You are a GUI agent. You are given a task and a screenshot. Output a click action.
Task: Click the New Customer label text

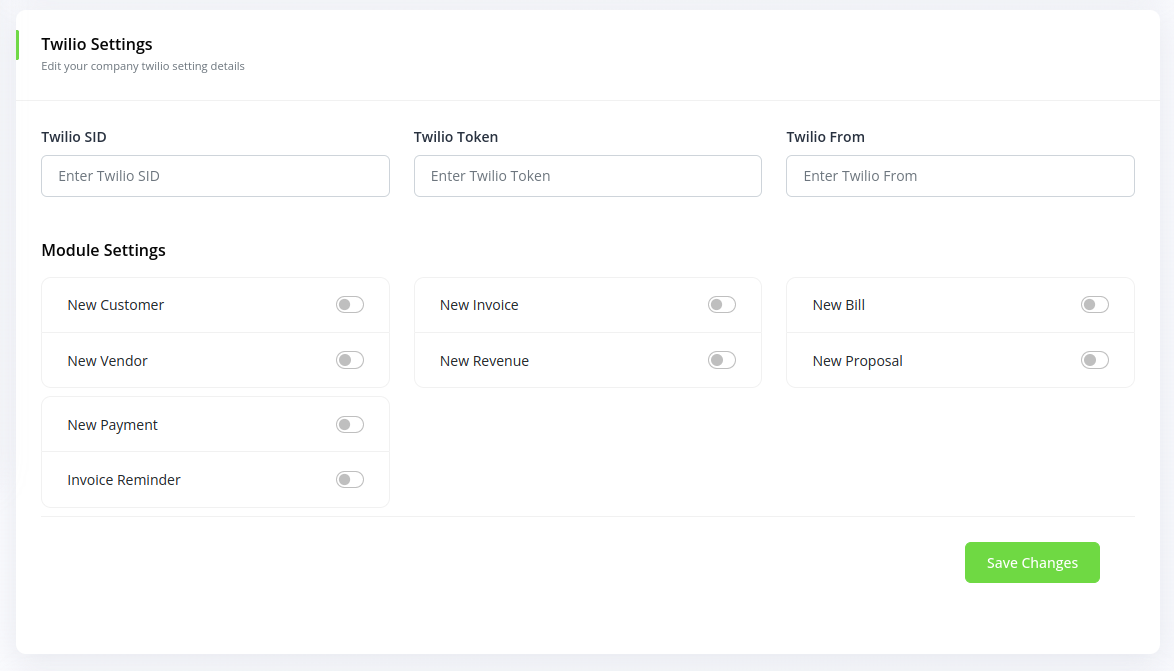pos(115,305)
